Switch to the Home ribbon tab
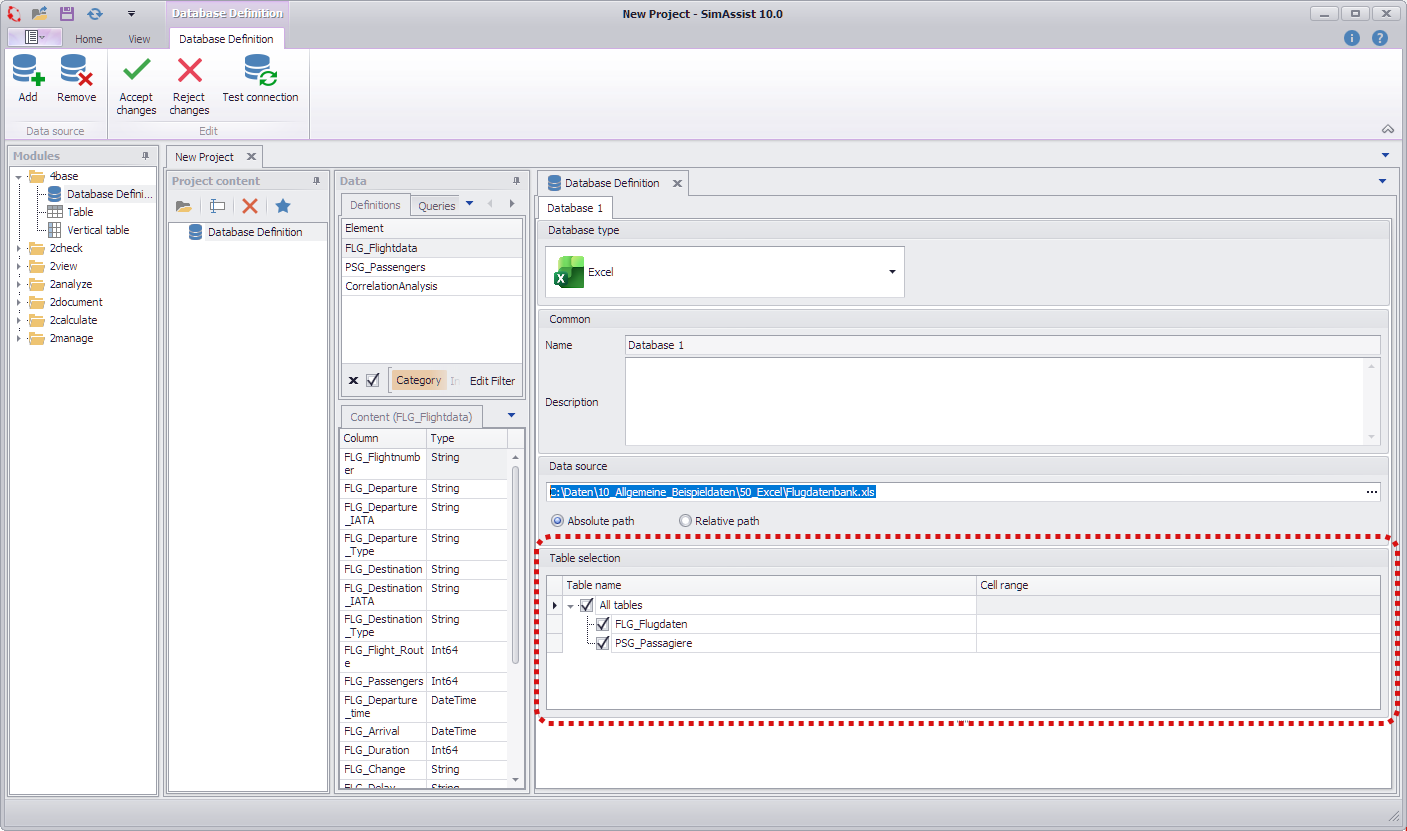The height and width of the screenshot is (831, 1407). click(x=89, y=39)
